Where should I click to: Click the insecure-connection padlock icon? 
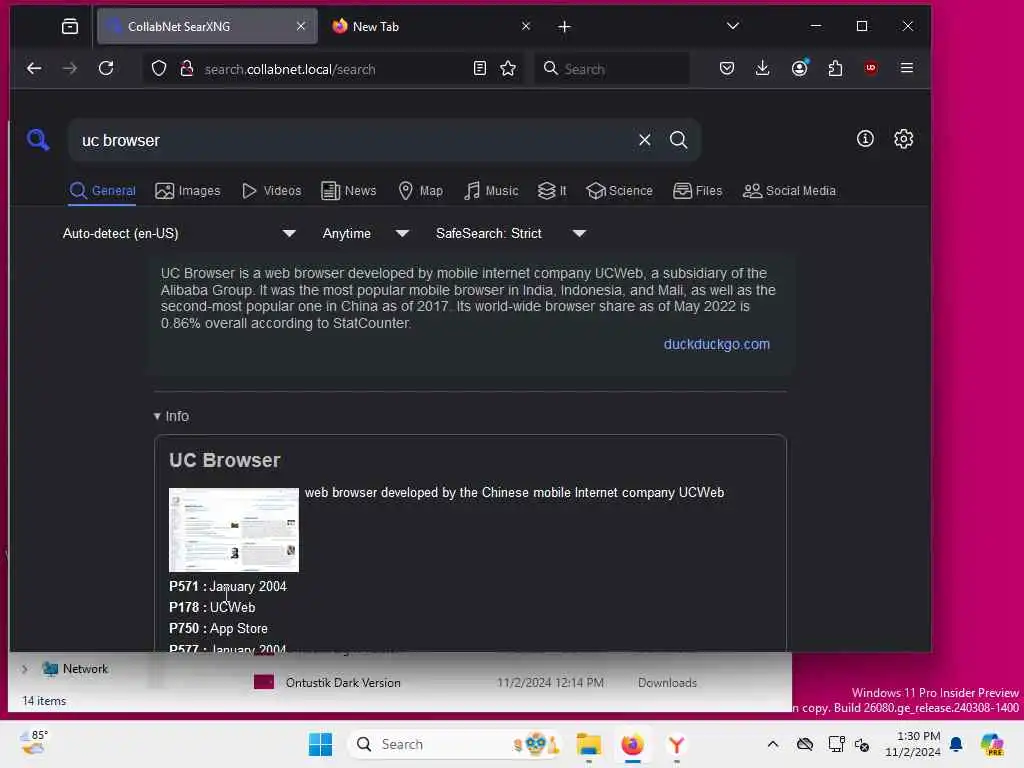[187, 69]
